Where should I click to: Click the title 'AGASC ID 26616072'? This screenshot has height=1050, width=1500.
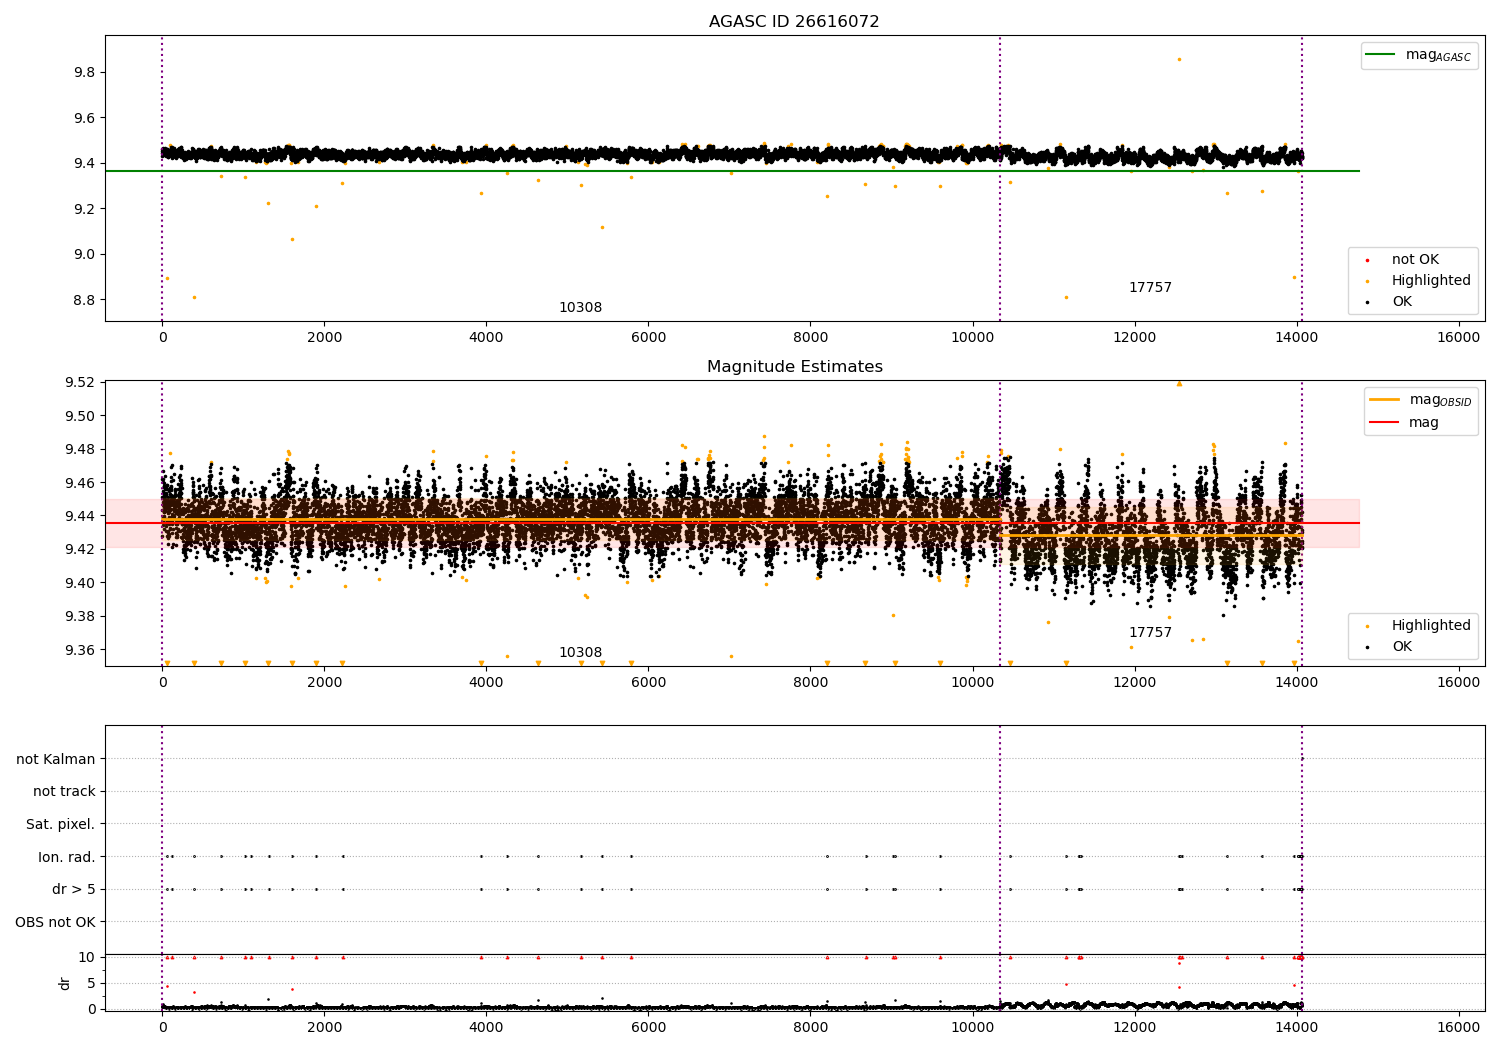coord(794,22)
